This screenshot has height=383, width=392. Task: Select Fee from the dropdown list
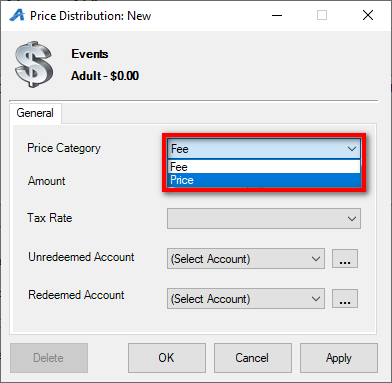click(264, 167)
